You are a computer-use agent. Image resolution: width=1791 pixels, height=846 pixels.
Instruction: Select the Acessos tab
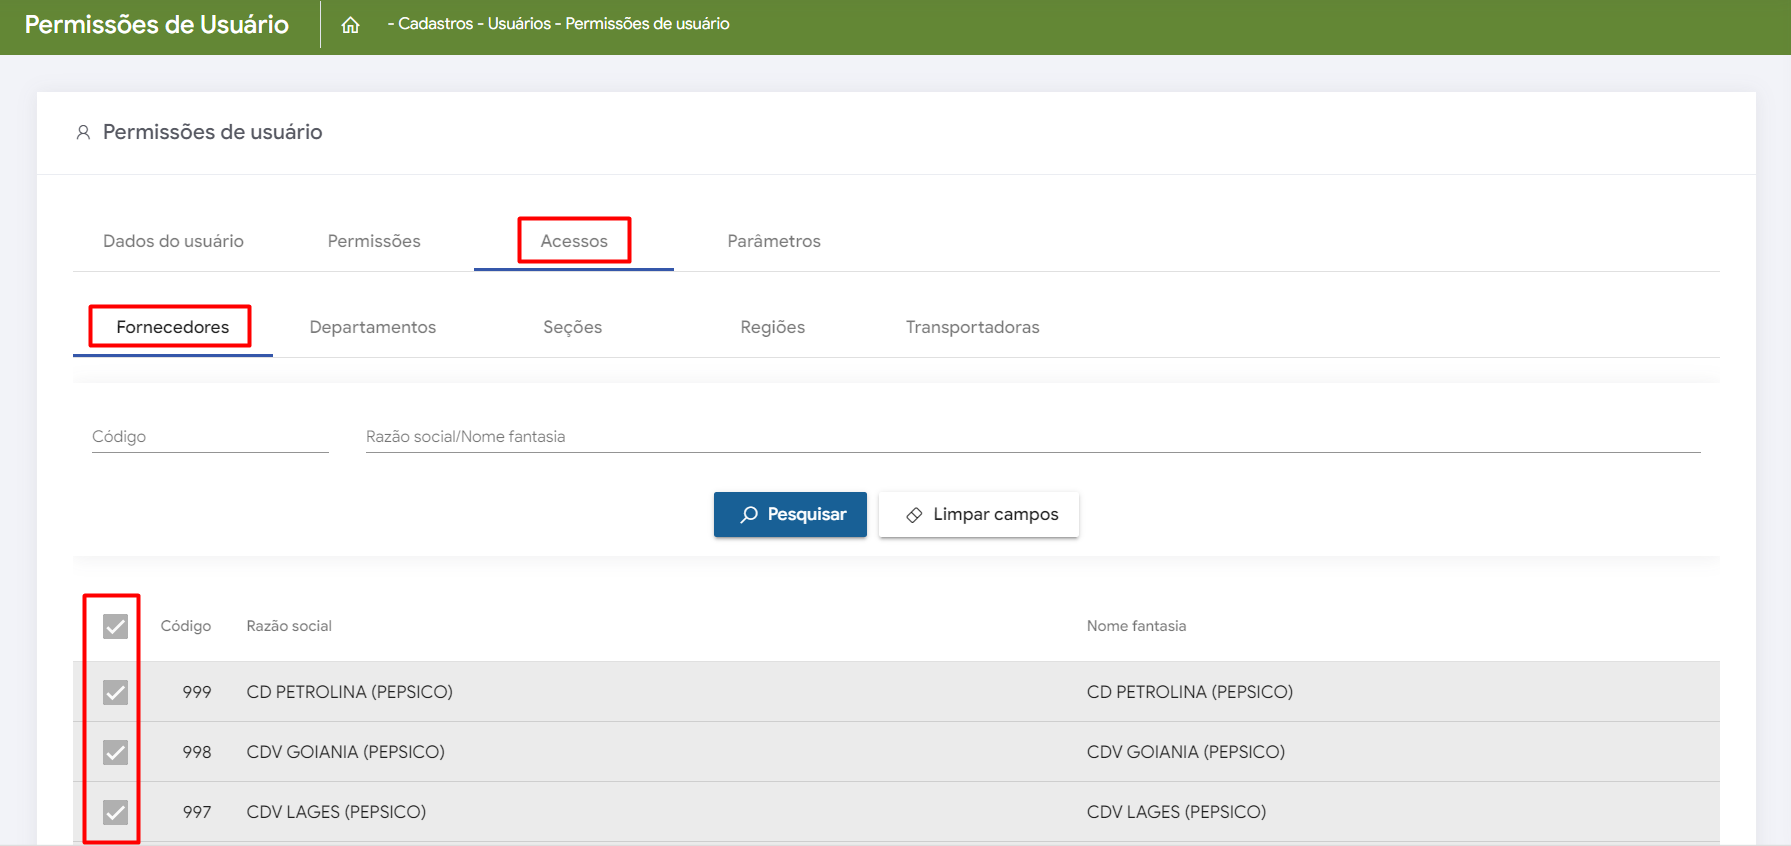click(574, 241)
